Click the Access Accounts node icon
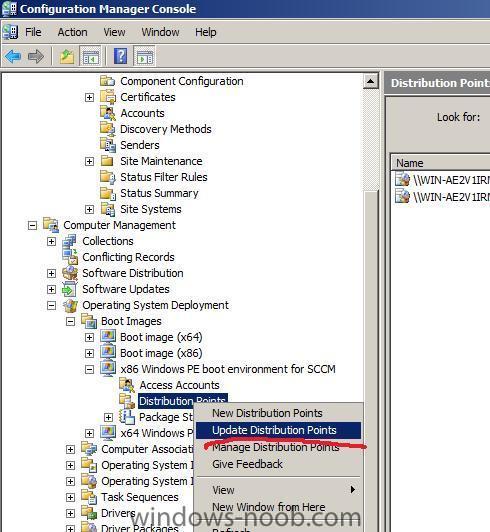Screen dimensions: 490x532 click(x=127, y=385)
